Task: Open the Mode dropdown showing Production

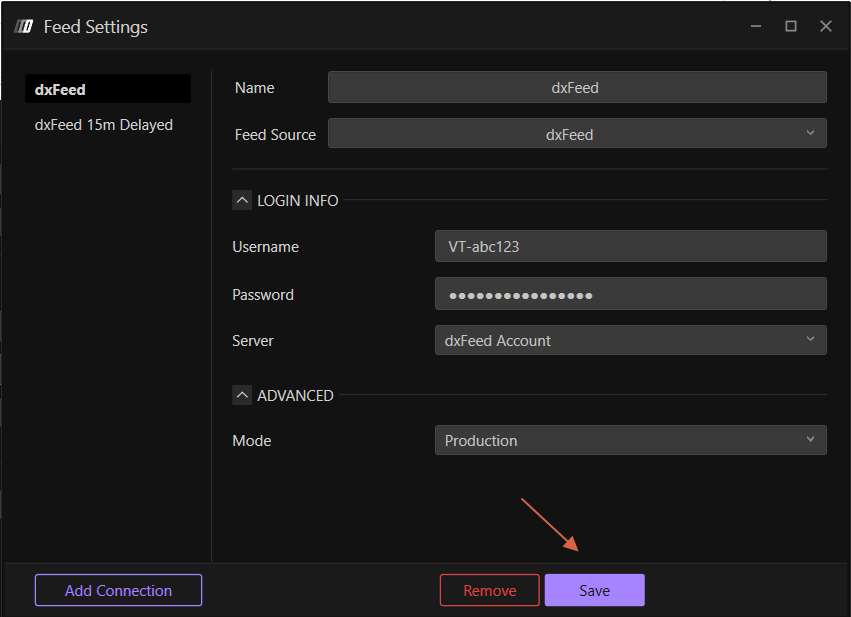Action: (x=630, y=440)
